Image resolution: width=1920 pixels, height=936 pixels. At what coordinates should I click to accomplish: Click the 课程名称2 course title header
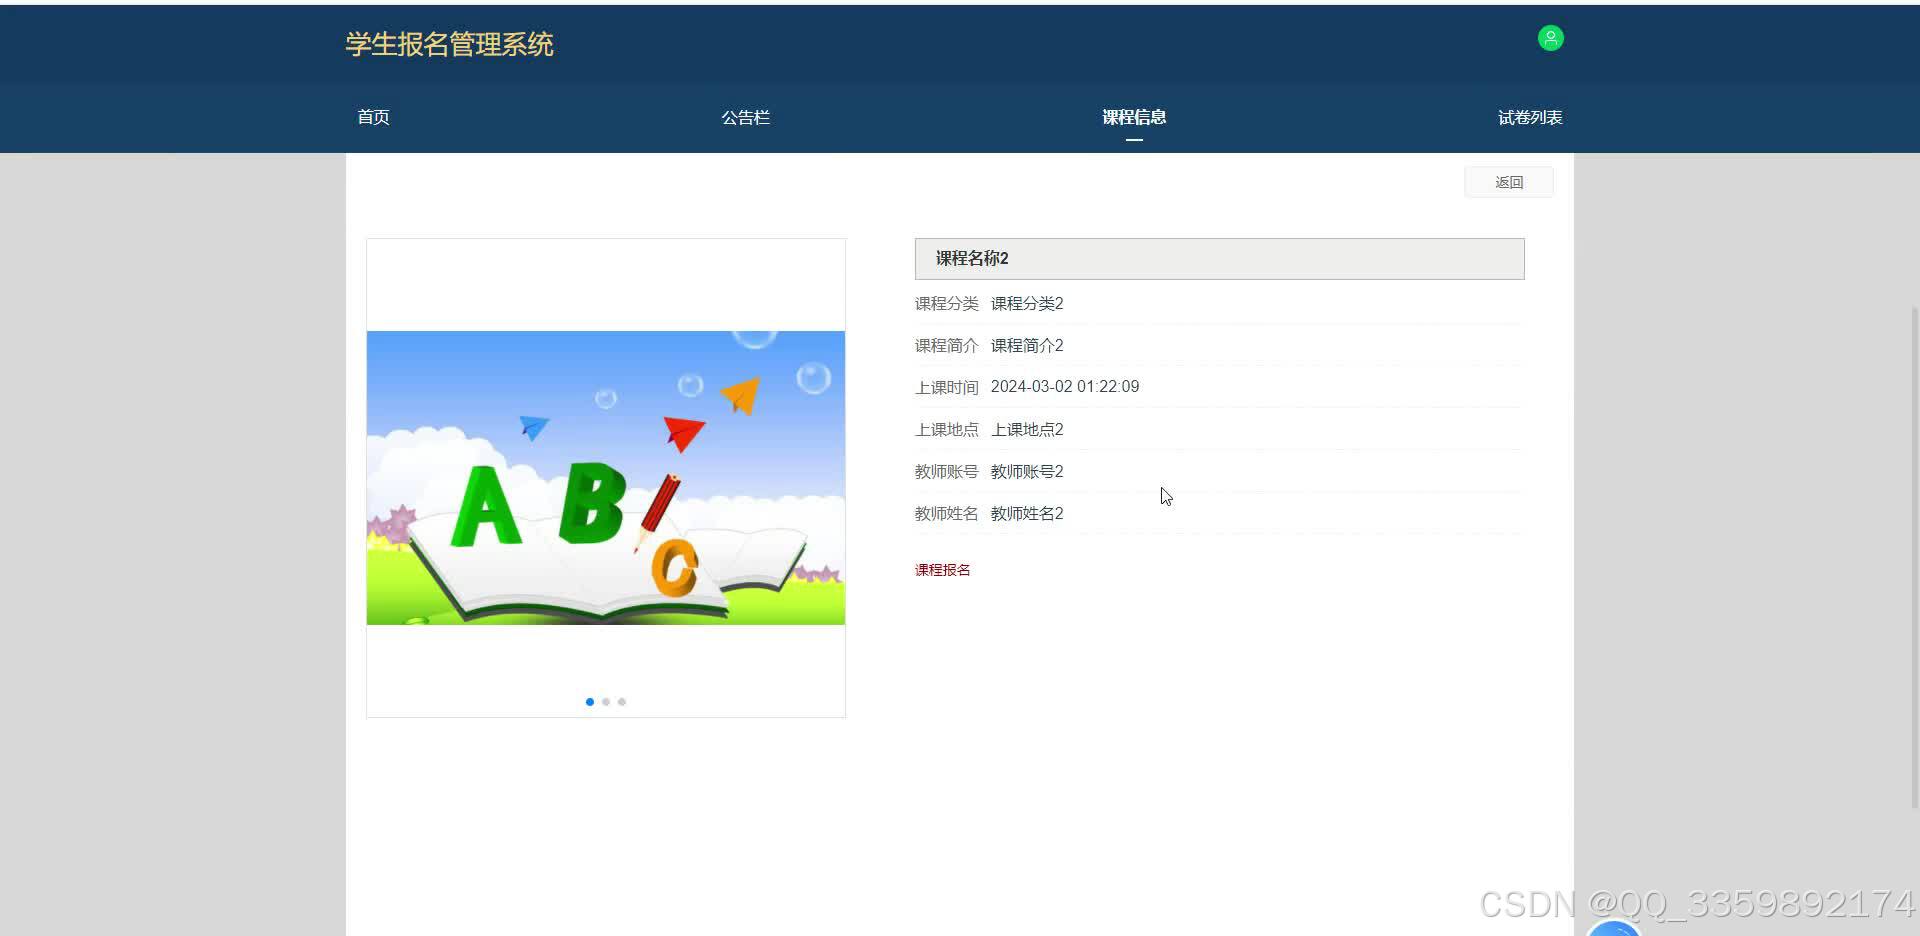click(970, 258)
